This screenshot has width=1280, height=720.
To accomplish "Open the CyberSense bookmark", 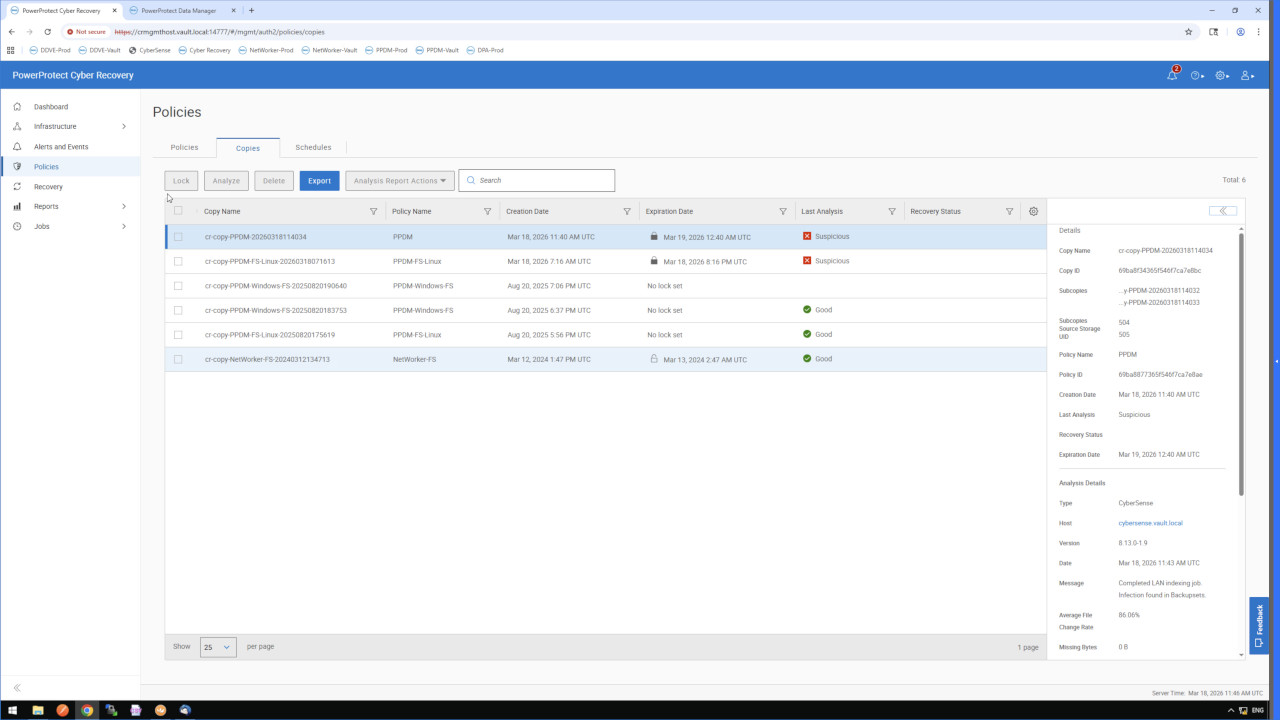I will coord(150,50).
